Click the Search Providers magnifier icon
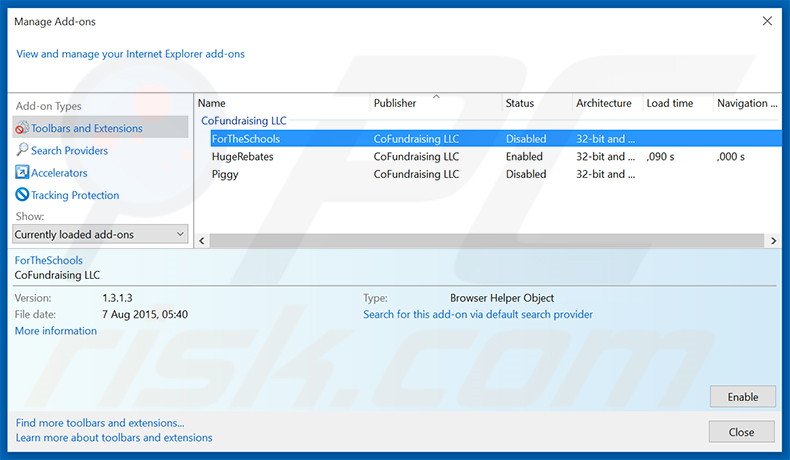 22,150
